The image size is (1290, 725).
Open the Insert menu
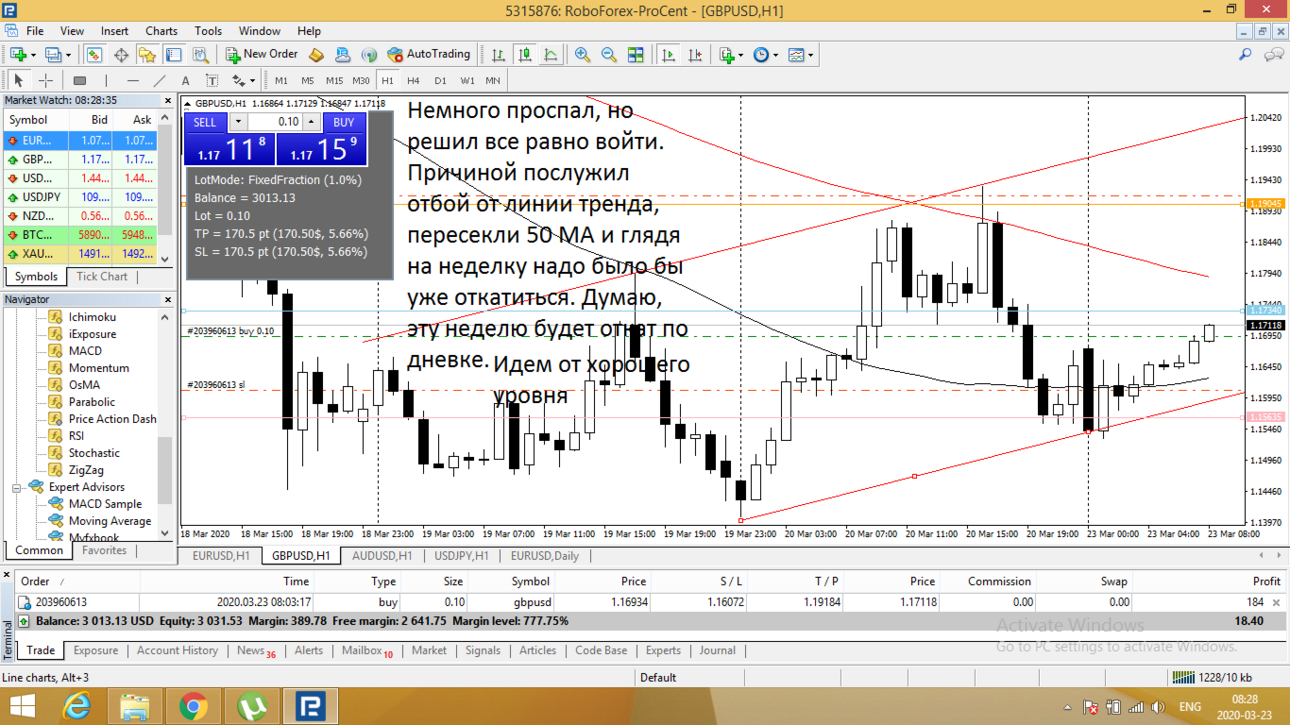click(x=114, y=31)
